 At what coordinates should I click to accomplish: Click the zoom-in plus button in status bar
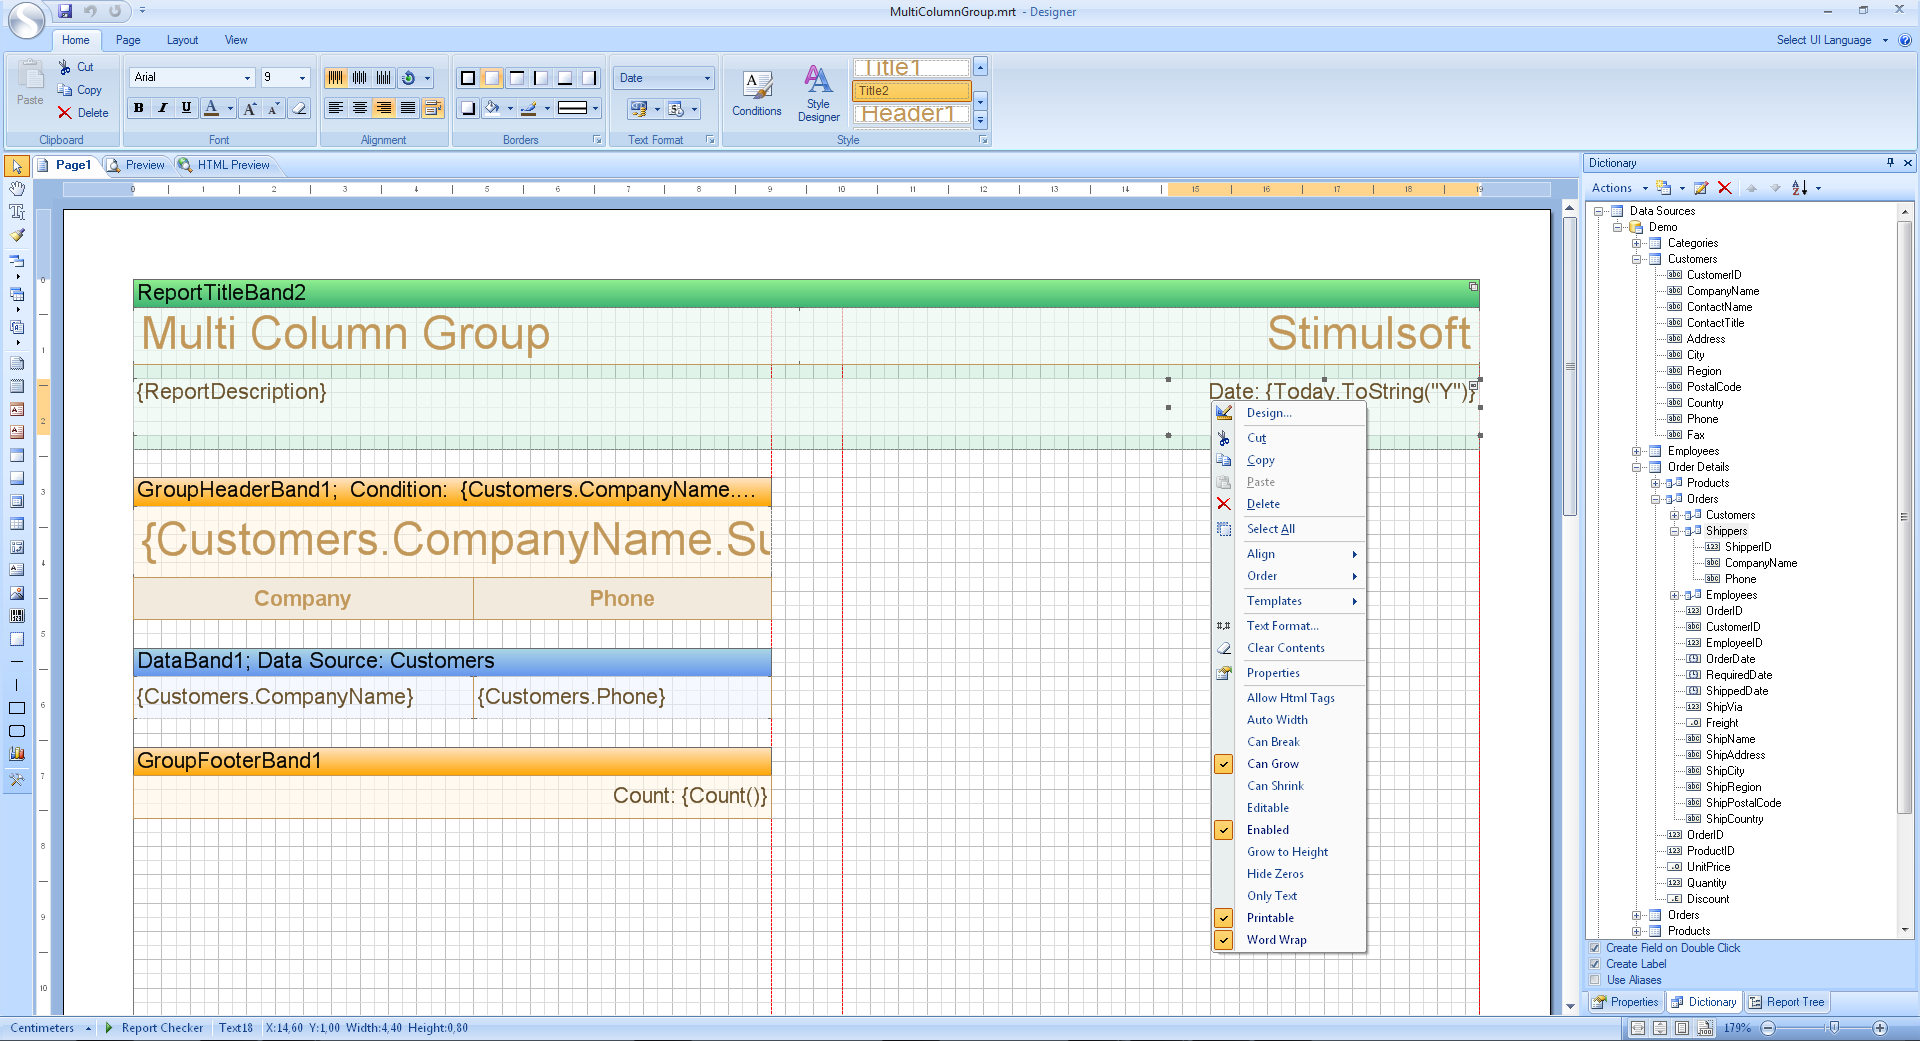point(1880,1028)
